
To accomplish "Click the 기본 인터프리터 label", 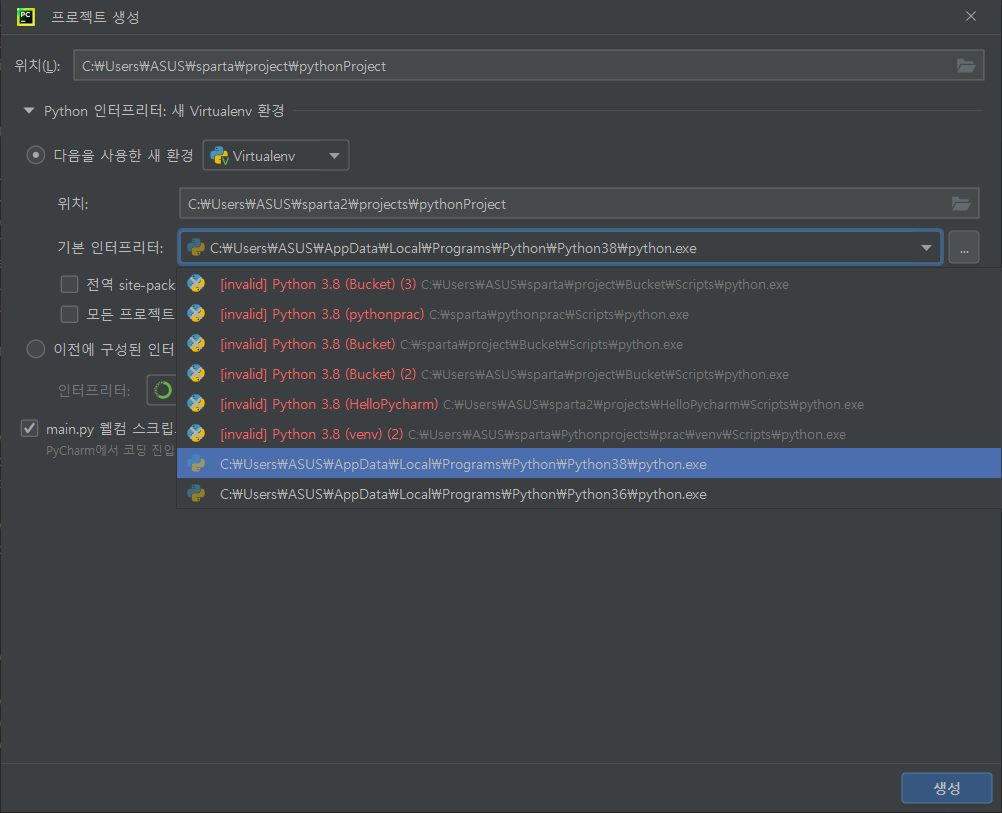I will 111,247.
